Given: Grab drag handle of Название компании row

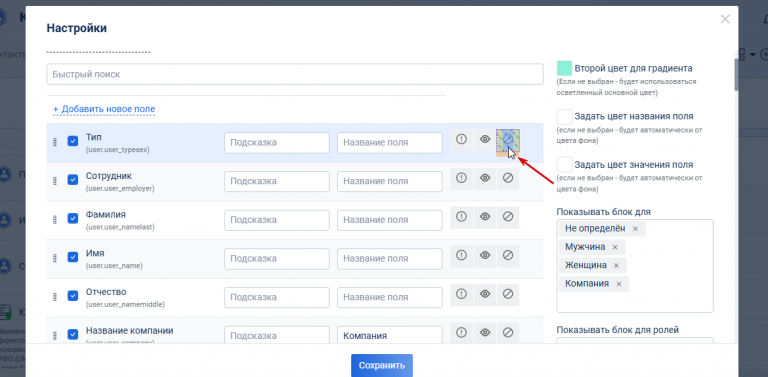Looking at the screenshot, I should 55,335.
